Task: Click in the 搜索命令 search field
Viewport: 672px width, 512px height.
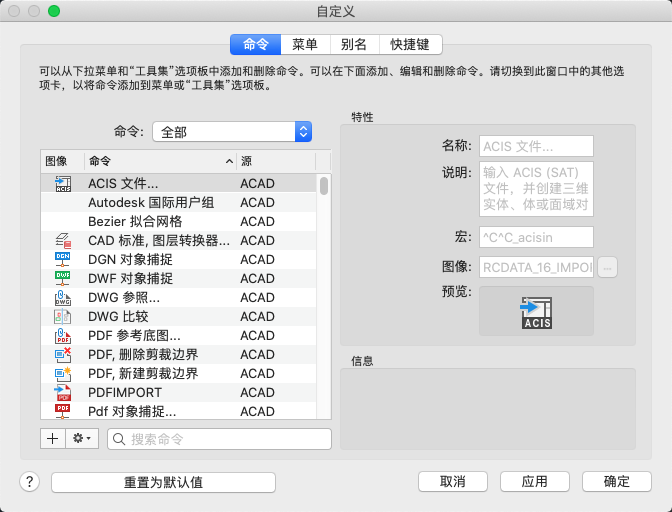Action: point(219,439)
